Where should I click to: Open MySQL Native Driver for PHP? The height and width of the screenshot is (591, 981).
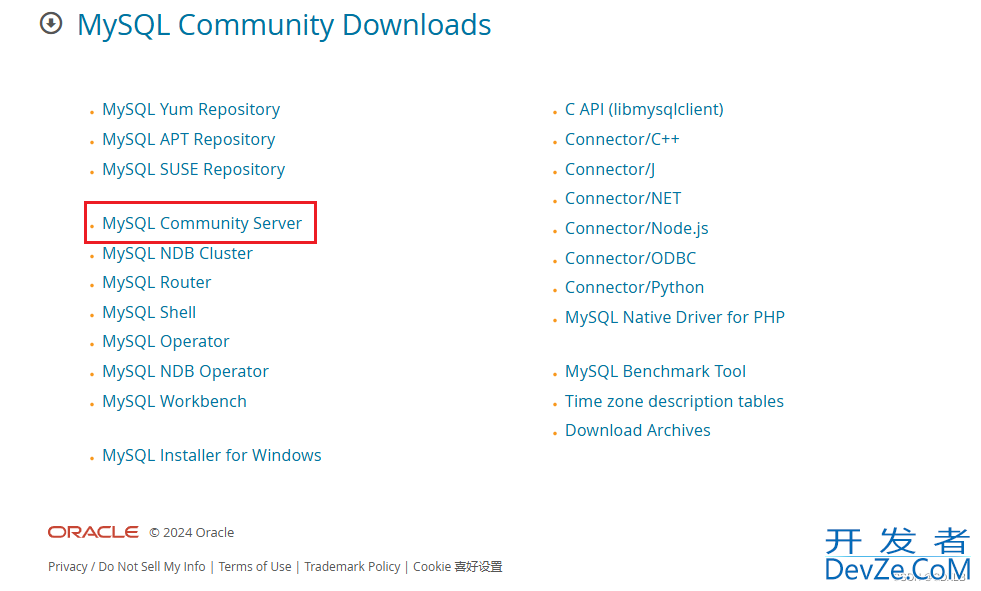[x=674, y=317]
